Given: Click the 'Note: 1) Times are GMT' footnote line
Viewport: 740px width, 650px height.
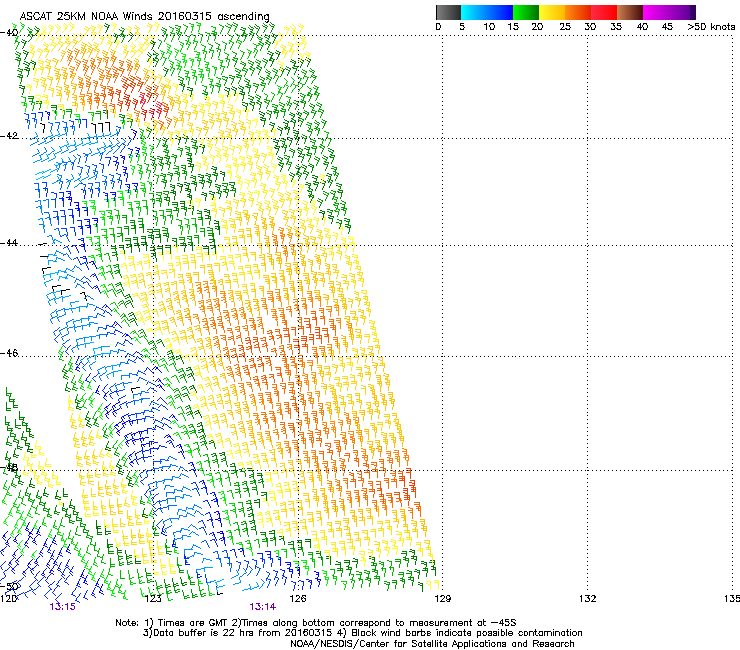Looking at the screenshot, I should point(316,623).
